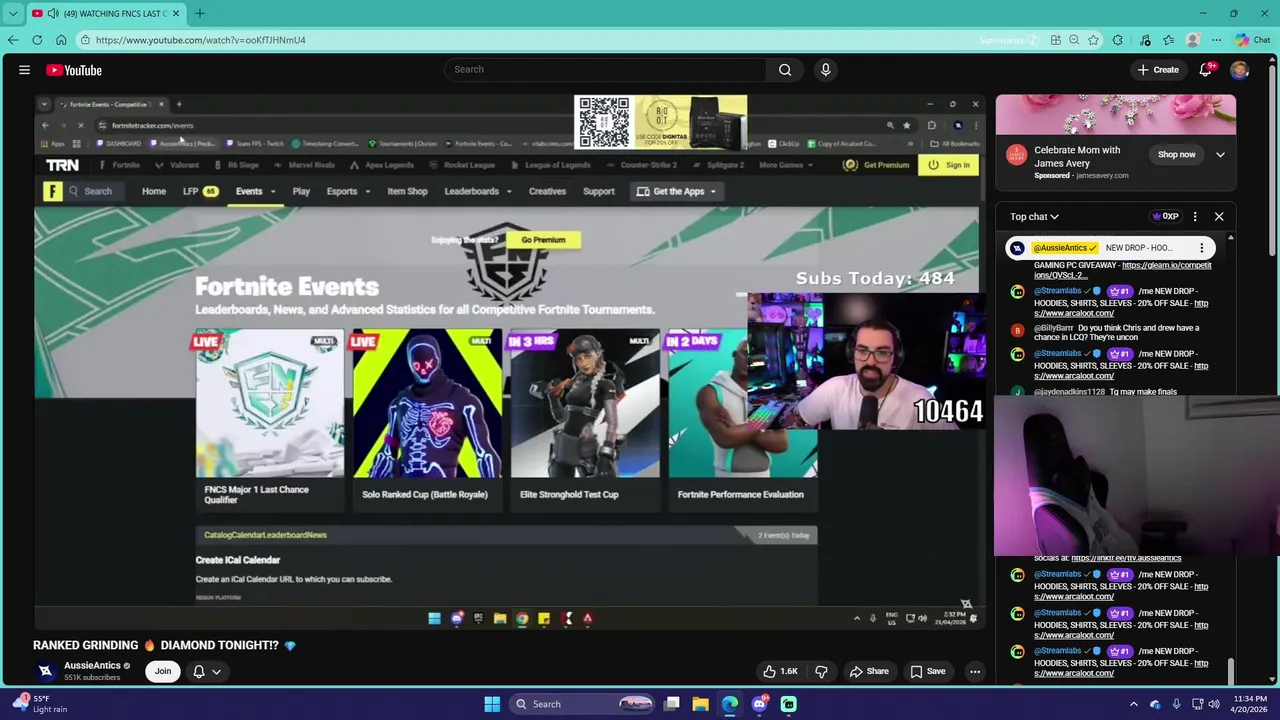Viewport: 1280px width, 720px height.
Task: Like the video with the 1.6K thumbs-up
Action: [780, 672]
